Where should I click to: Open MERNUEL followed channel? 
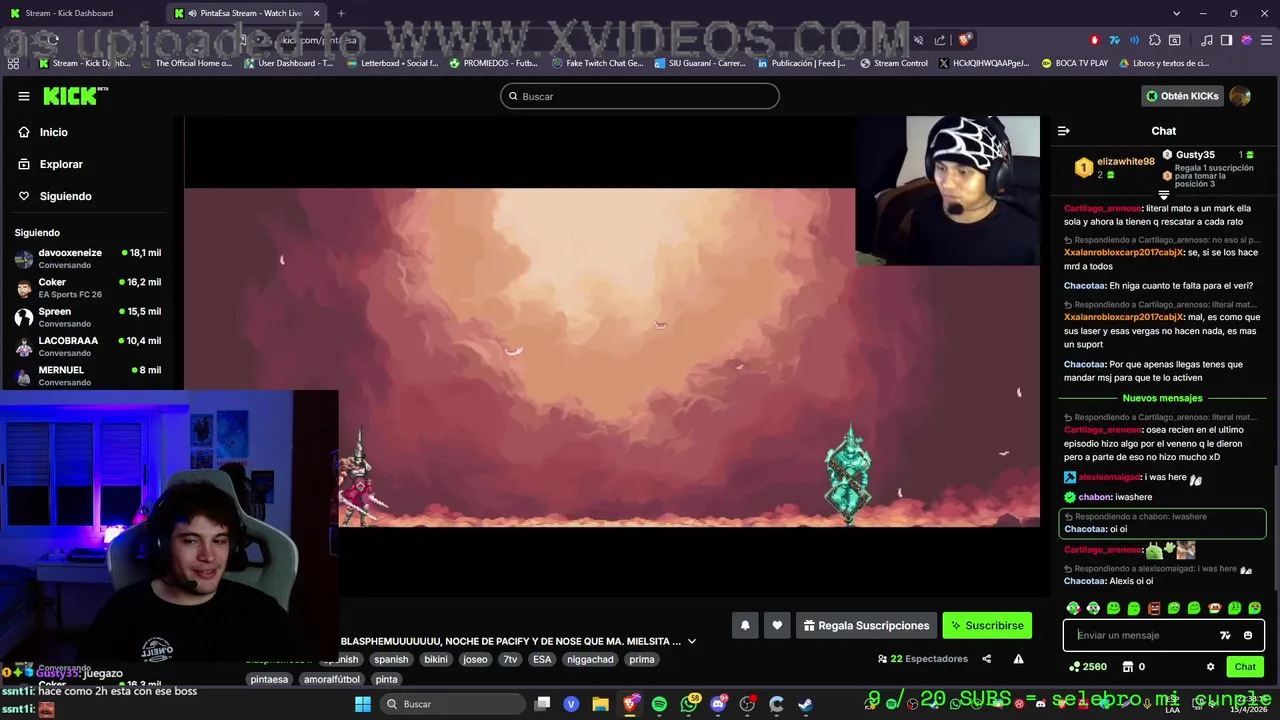point(88,375)
